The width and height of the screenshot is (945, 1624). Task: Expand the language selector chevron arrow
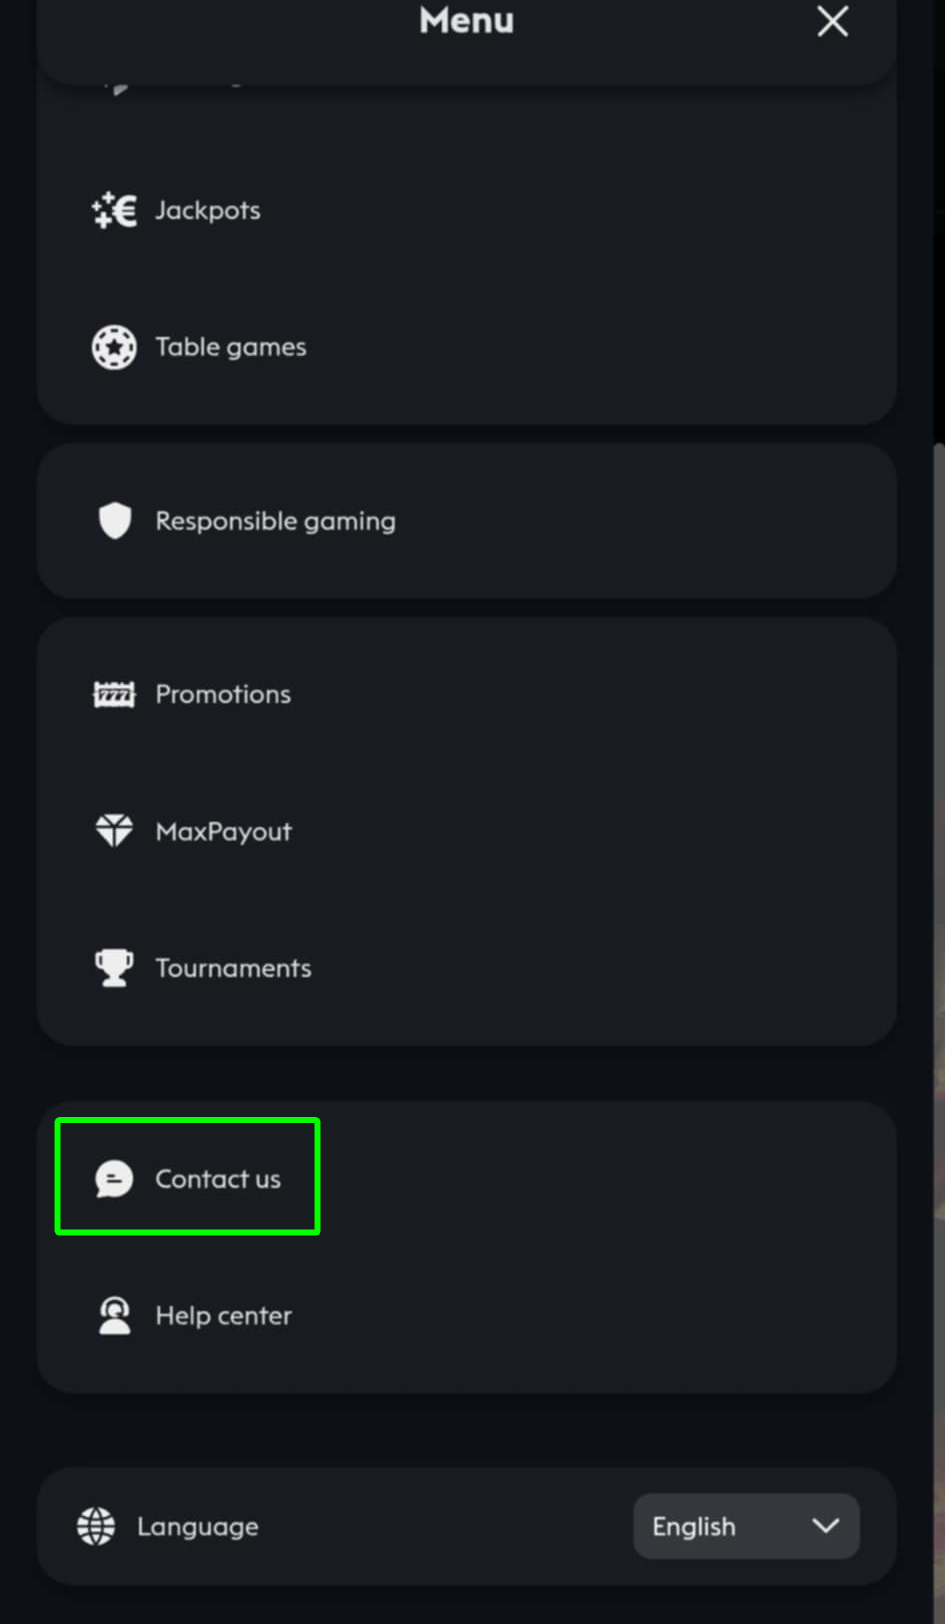click(x=825, y=1526)
